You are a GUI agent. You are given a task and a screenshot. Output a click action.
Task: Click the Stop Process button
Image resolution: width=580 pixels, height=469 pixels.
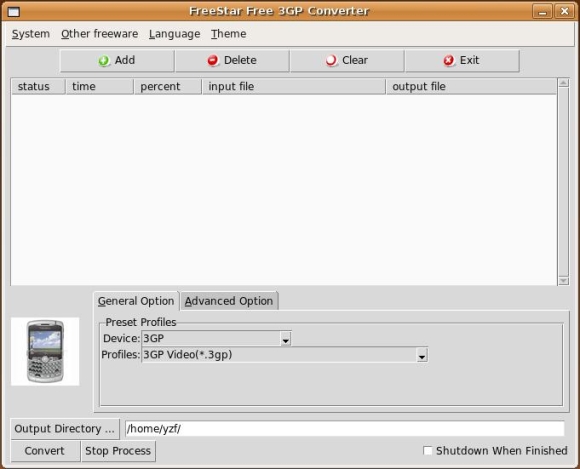coord(118,451)
